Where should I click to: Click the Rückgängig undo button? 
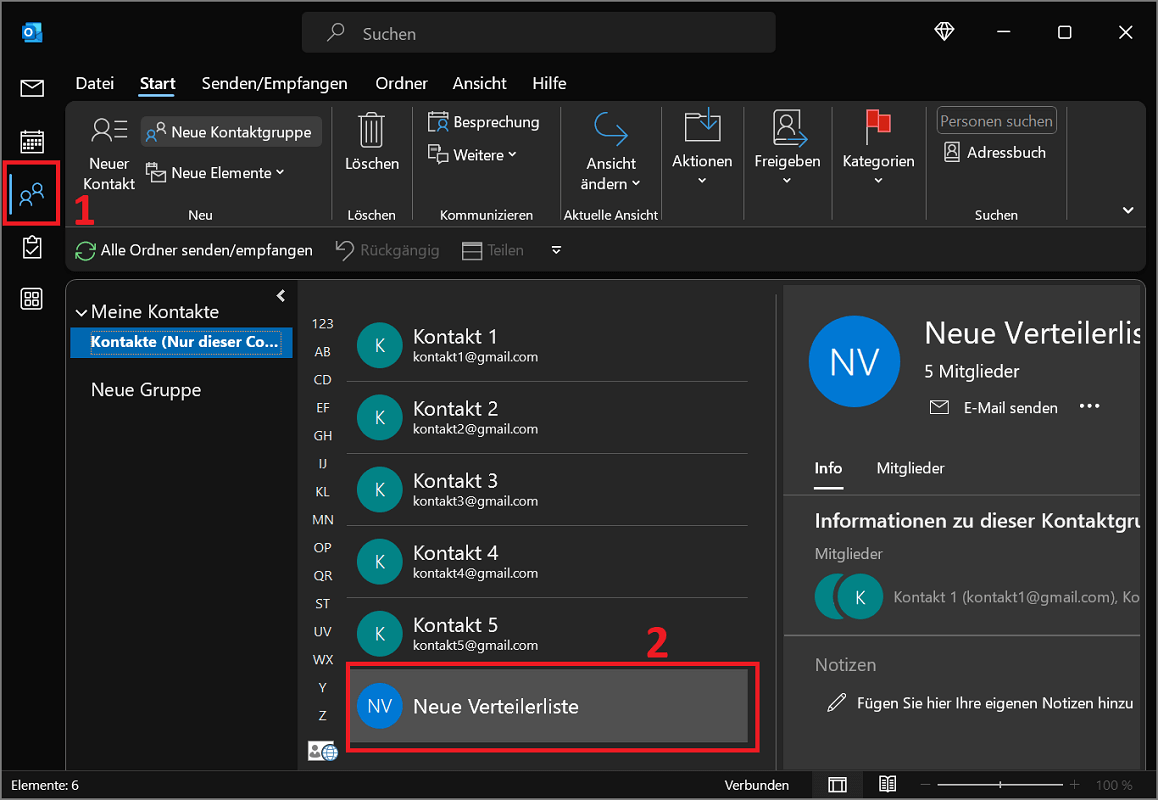click(x=388, y=250)
